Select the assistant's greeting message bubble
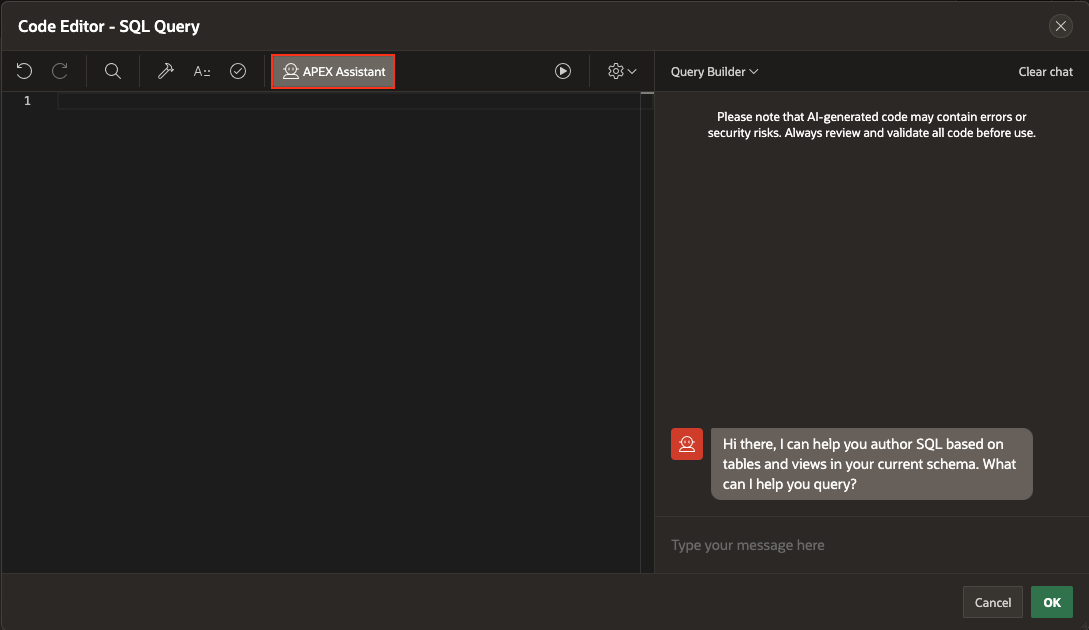 [x=871, y=464]
